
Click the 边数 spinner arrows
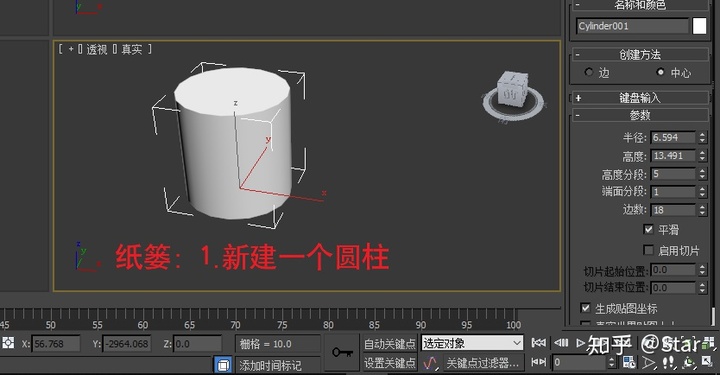pos(702,210)
